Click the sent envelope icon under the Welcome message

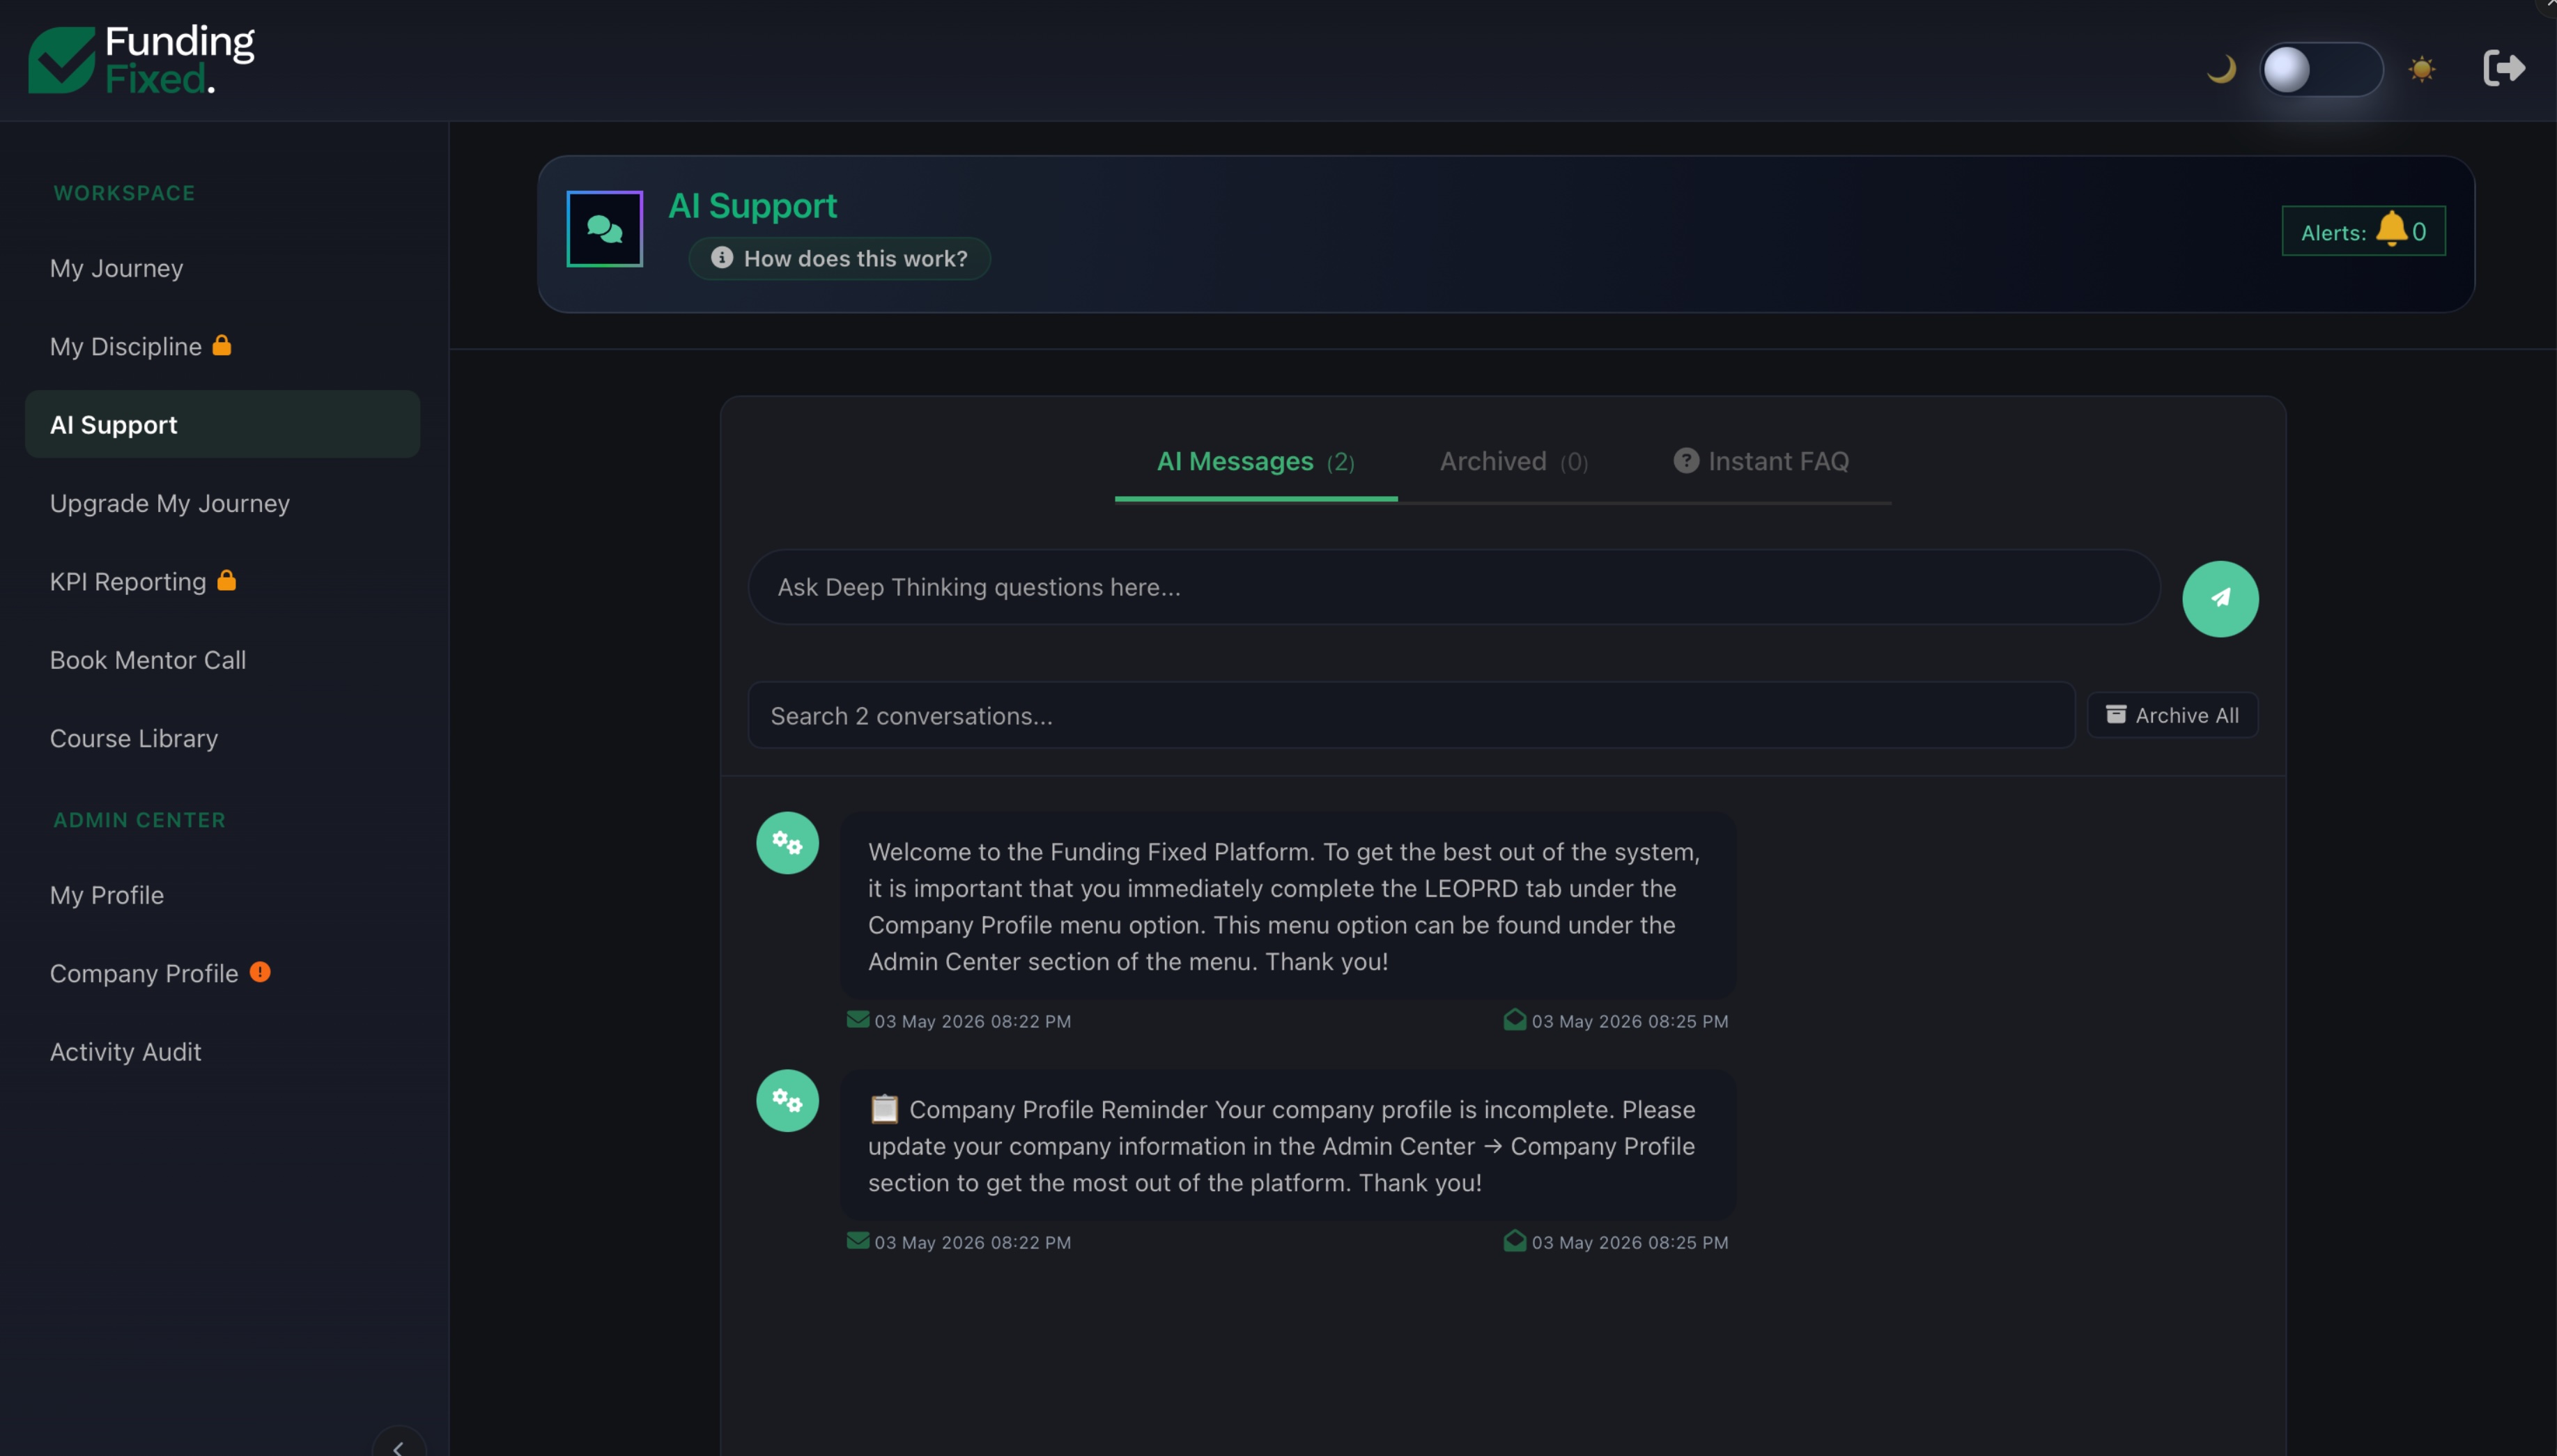(858, 1019)
